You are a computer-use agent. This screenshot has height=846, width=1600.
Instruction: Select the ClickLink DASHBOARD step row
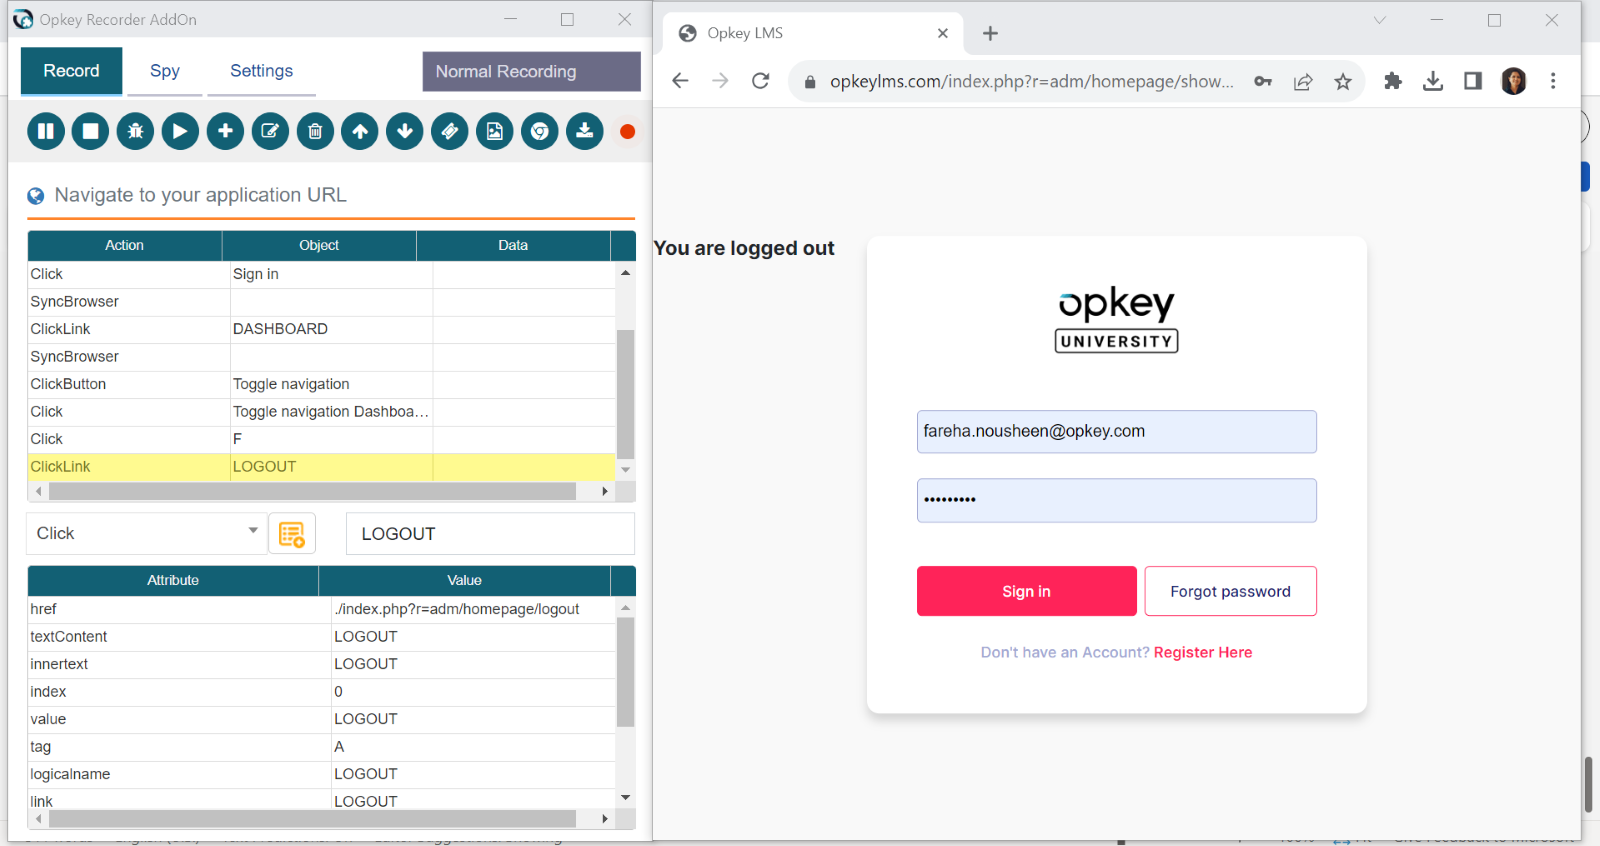point(322,329)
